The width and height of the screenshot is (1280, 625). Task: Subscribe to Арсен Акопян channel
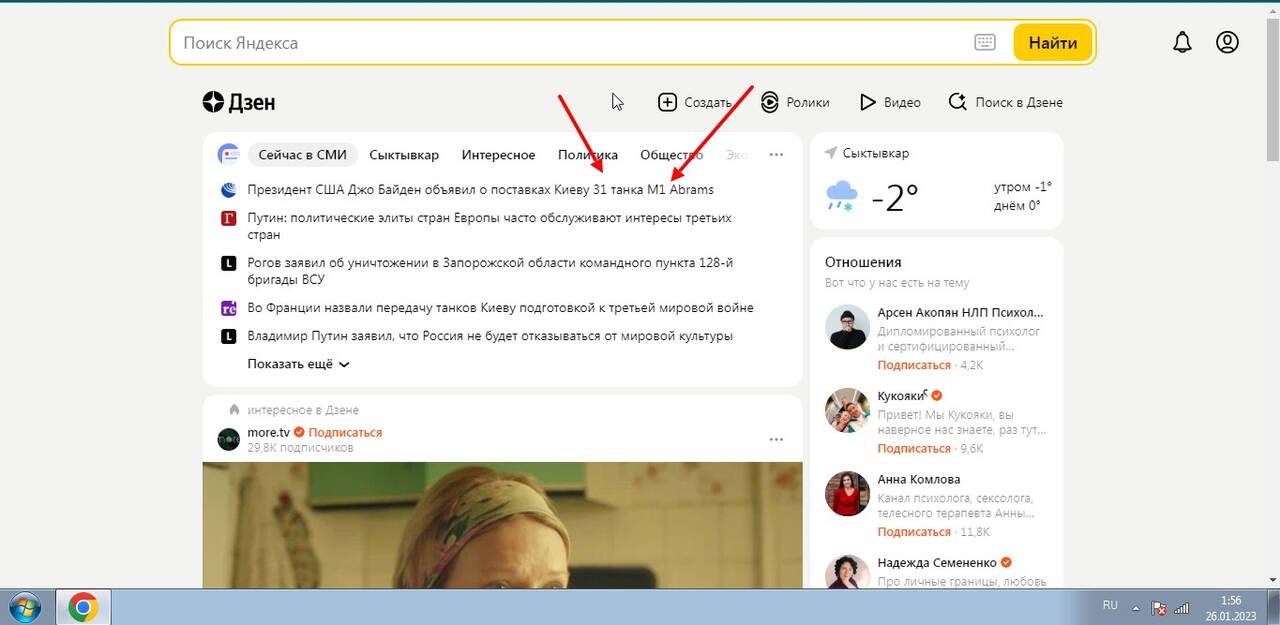914,365
